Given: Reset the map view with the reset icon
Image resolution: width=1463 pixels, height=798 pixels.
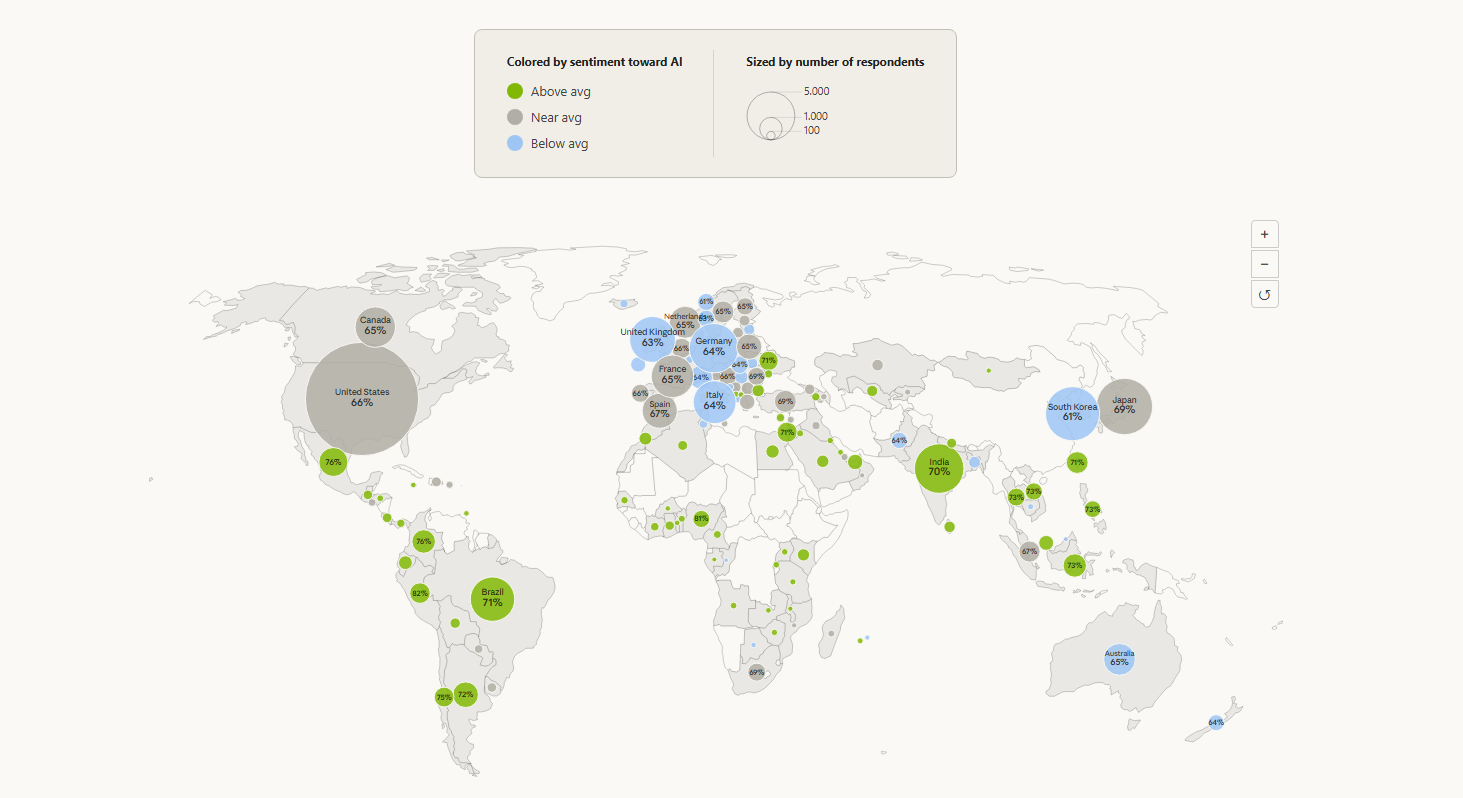Looking at the screenshot, I should coord(1264,294).
